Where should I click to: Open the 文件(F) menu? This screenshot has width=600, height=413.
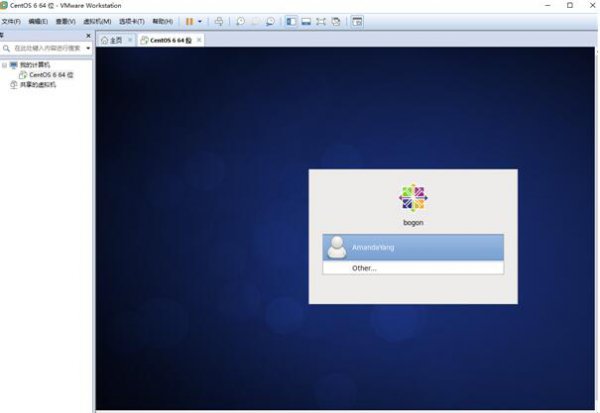[x=11, y=21]
